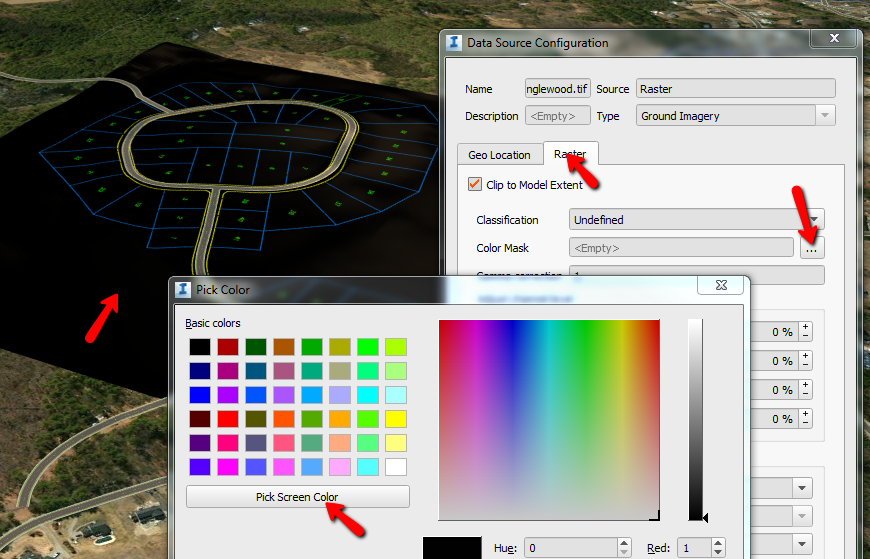Open the second dropdown below percent rows
Viewport: 870px width, 559px height.
click(802, 516)
